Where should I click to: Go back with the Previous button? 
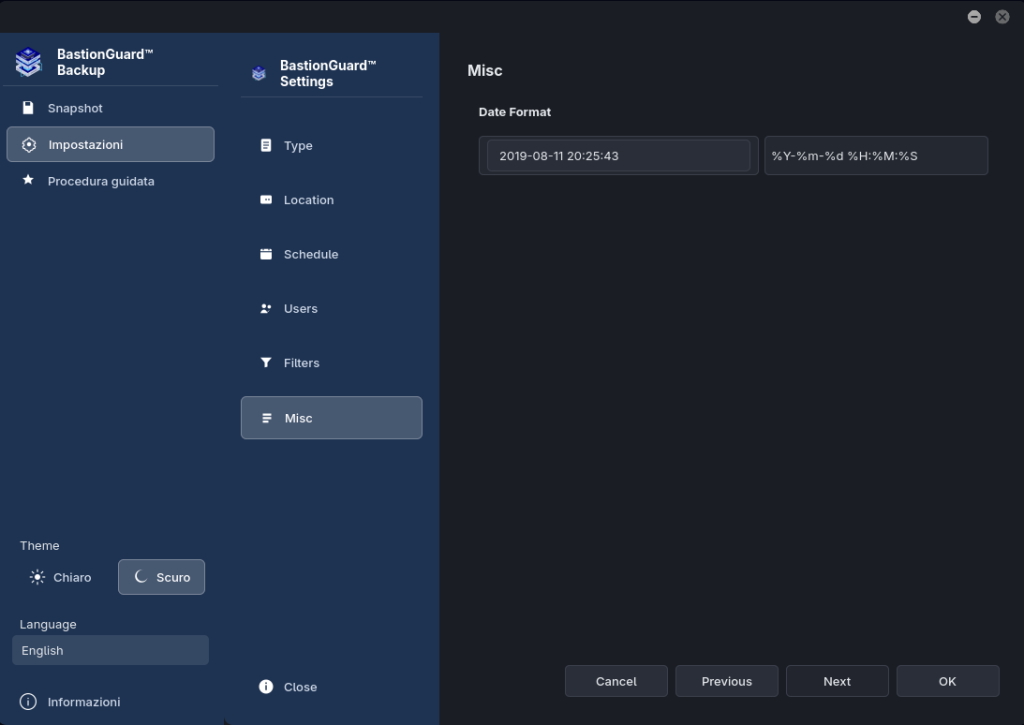click(x=727, y=681)
